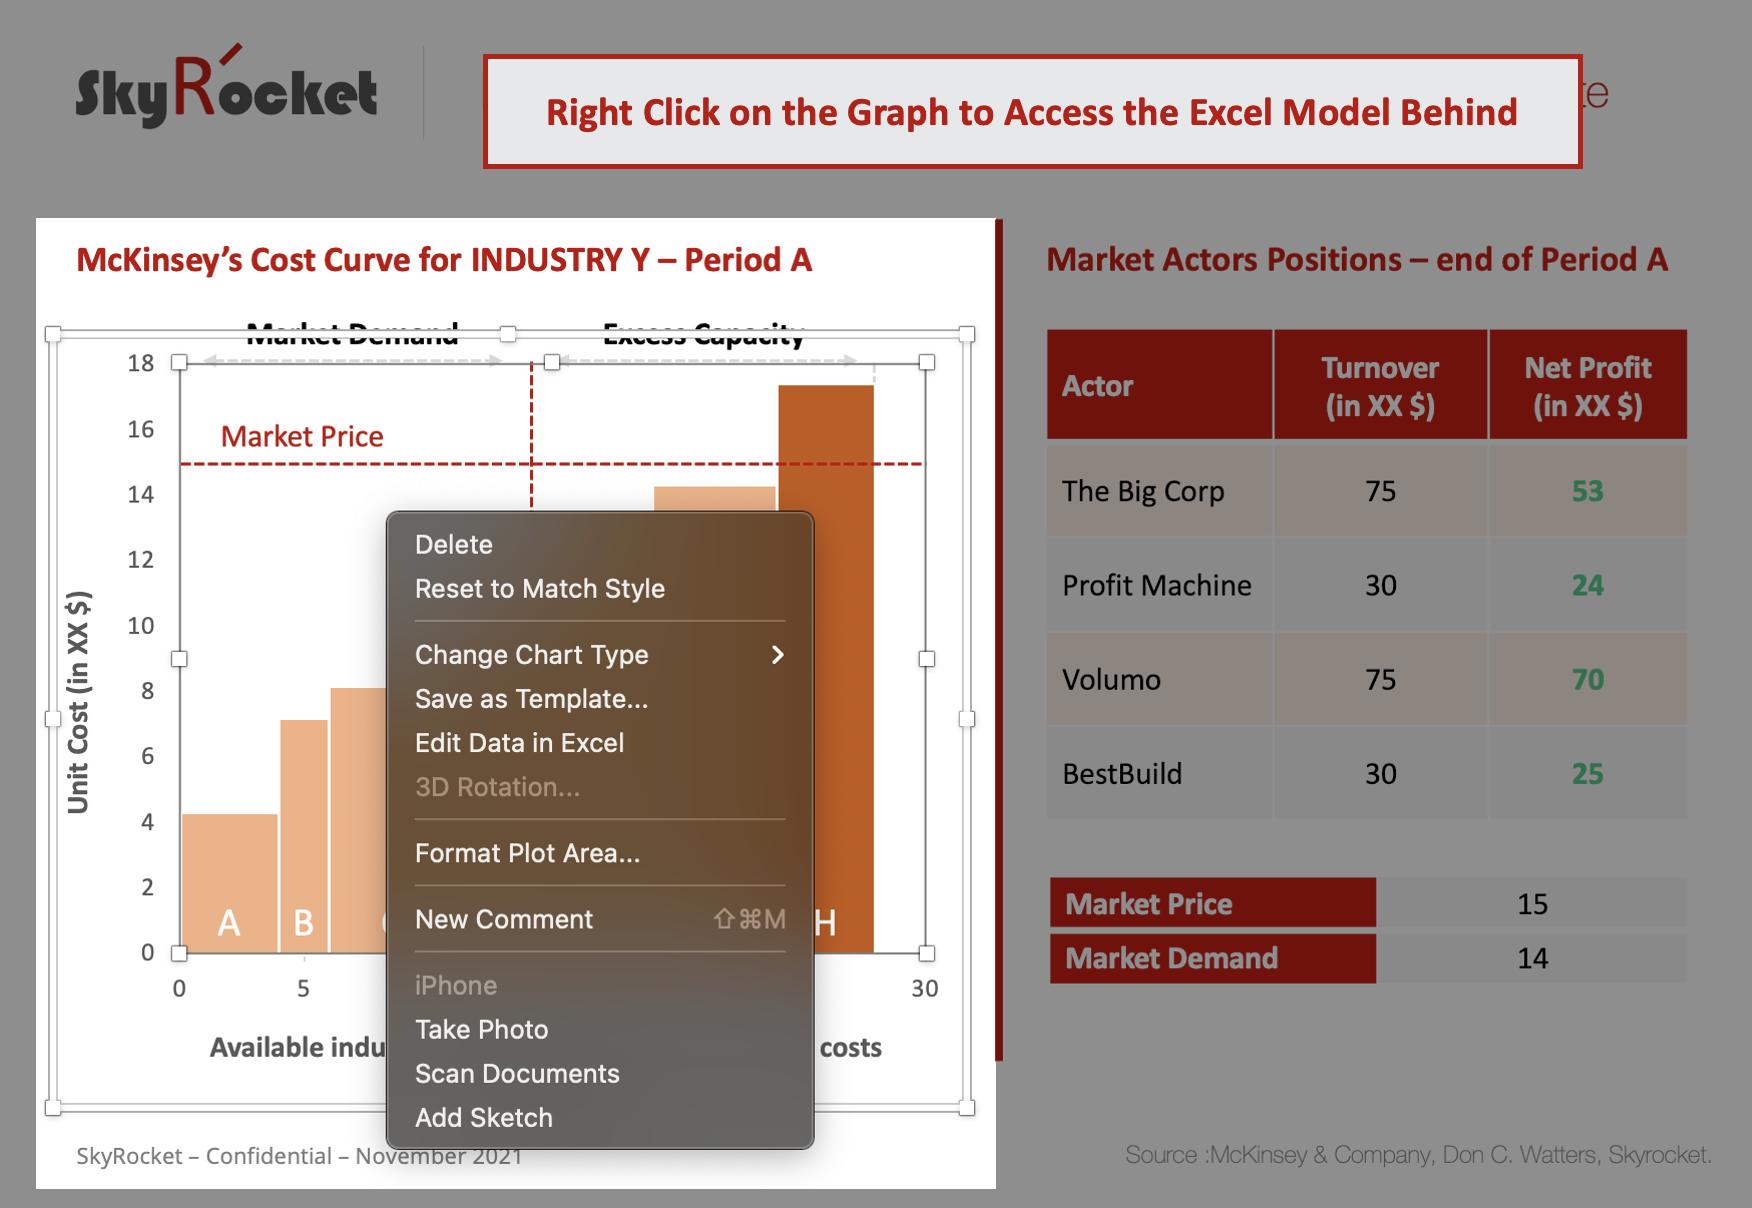The height and width of the screenshot is (1208, 1752).
Task: Click the Right Click on the Graph banner
Action: click(x=1032, y=112)
